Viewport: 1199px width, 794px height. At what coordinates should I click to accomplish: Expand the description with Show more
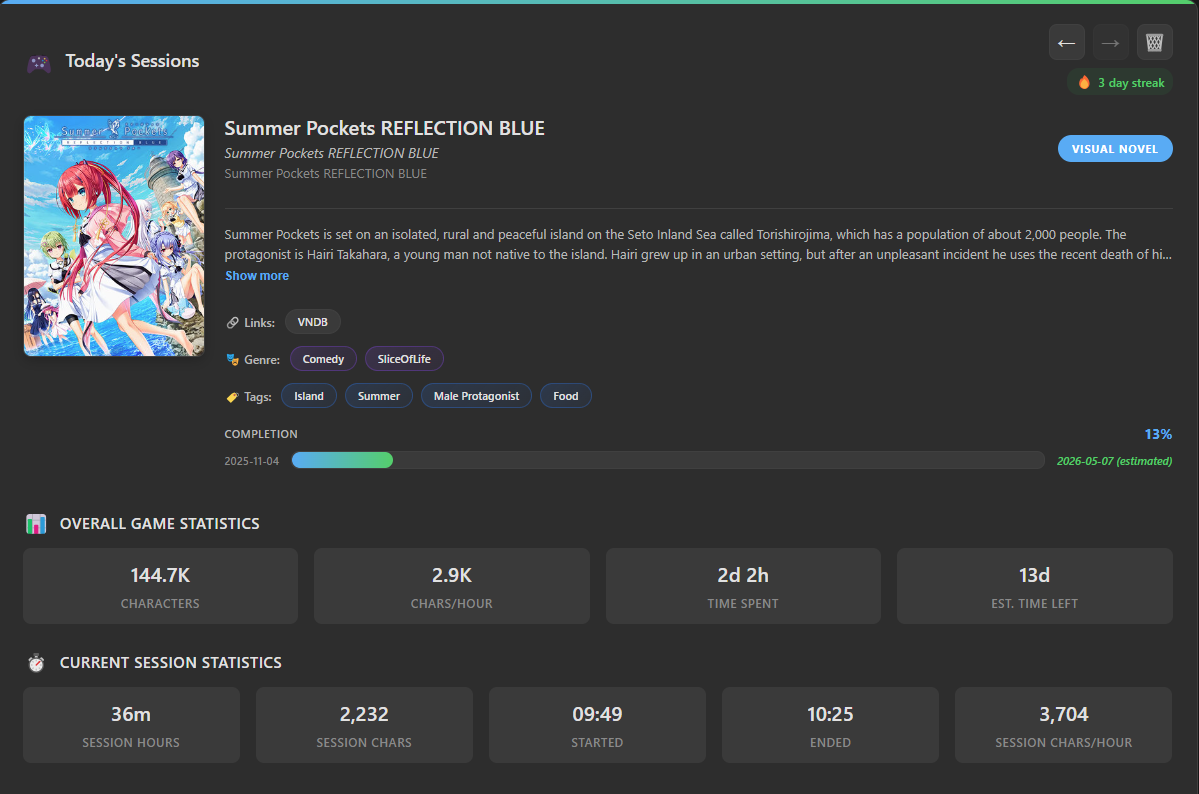click(x=257, y=275)
